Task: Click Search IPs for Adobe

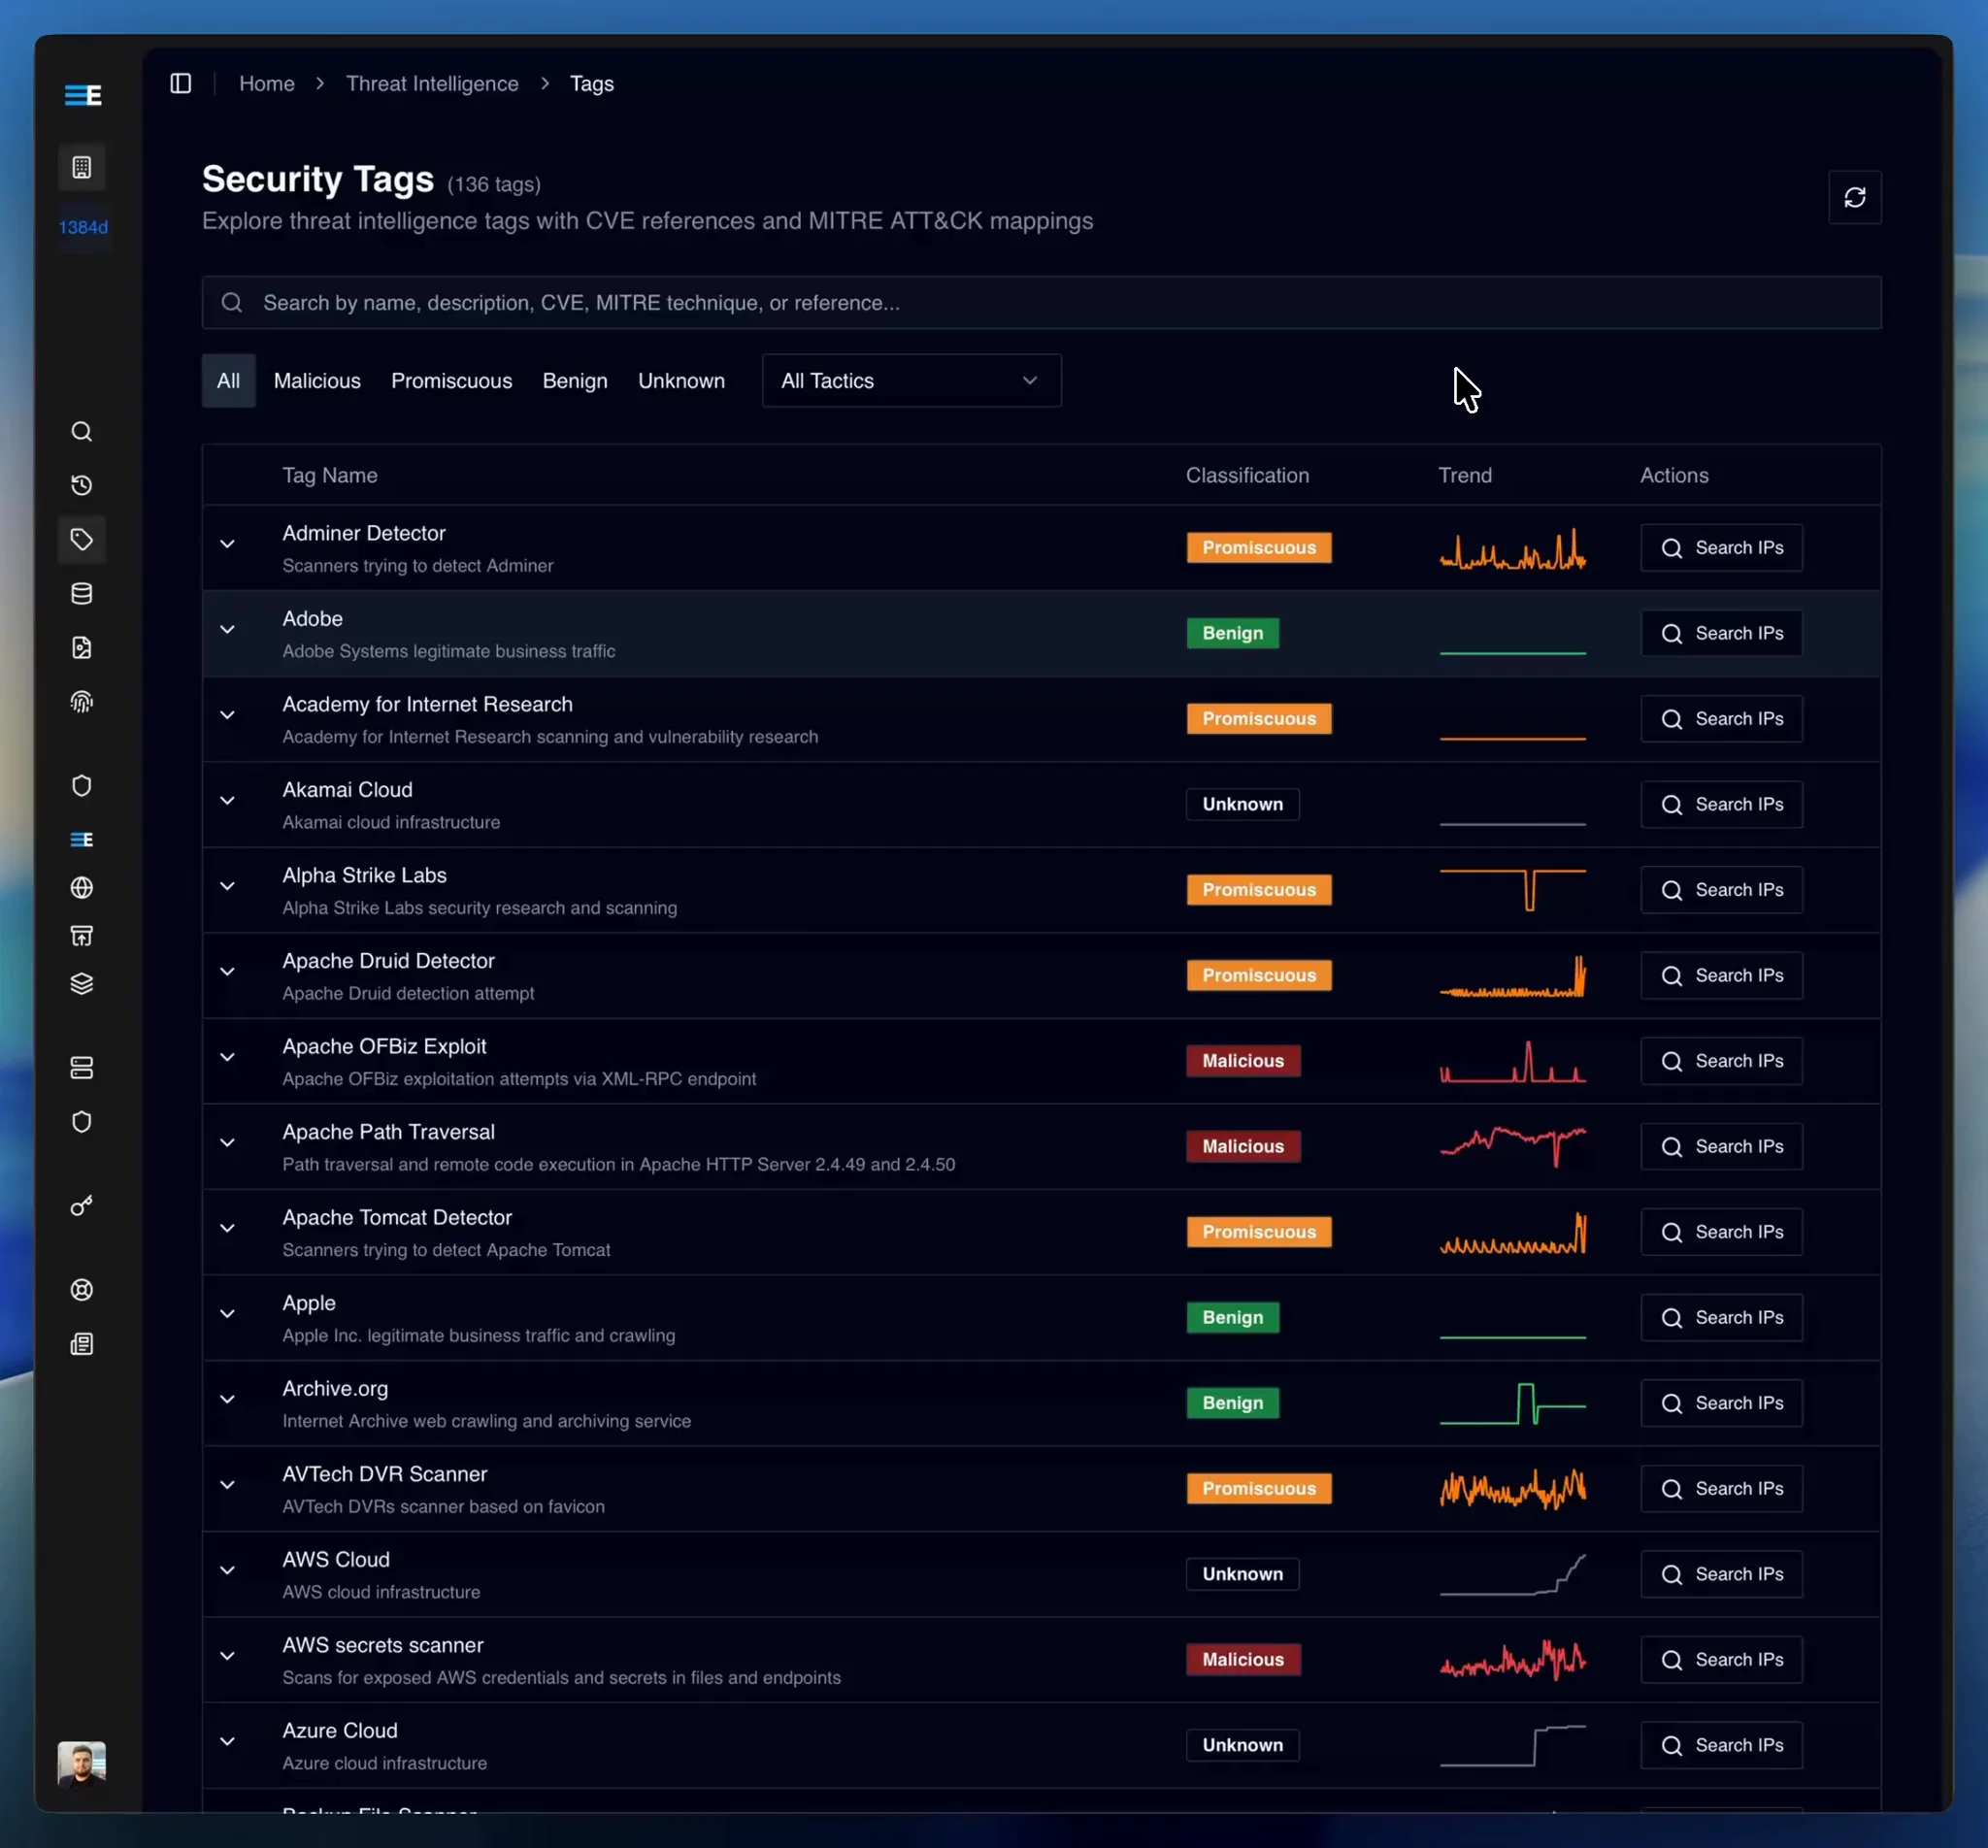Action: coord(1721,633)
